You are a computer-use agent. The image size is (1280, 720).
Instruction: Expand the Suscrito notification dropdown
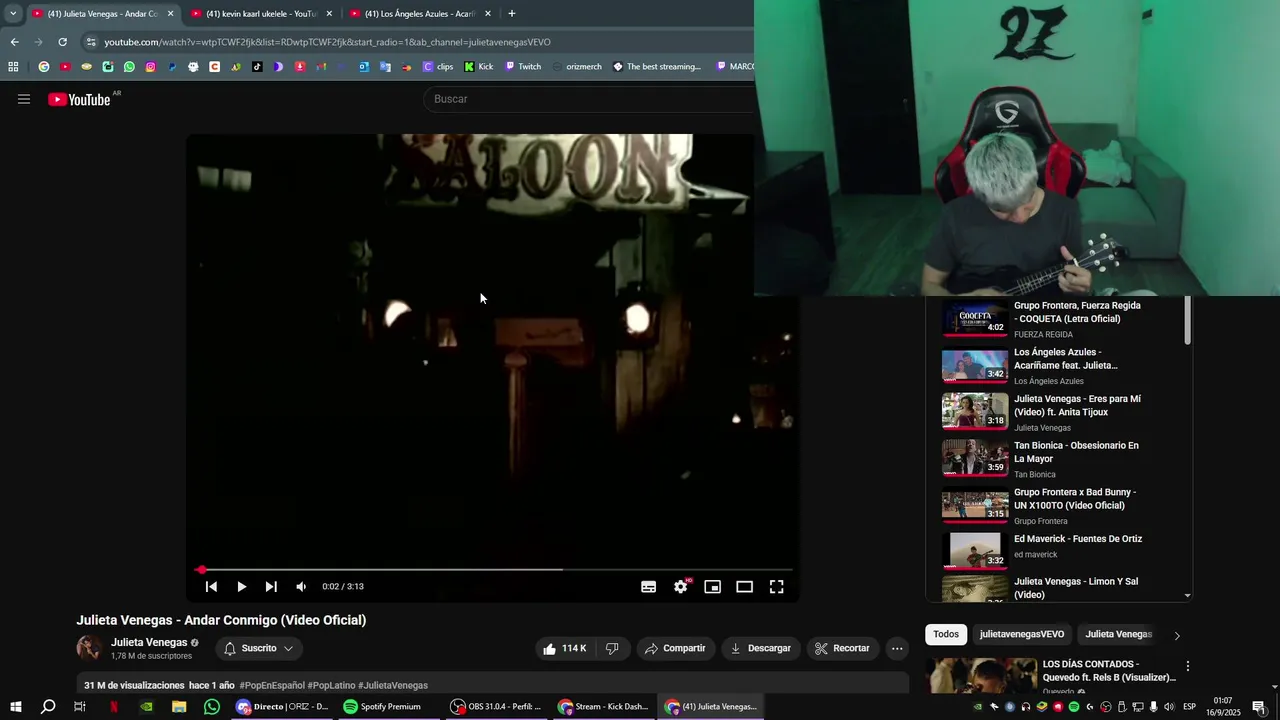coord(259,648)
